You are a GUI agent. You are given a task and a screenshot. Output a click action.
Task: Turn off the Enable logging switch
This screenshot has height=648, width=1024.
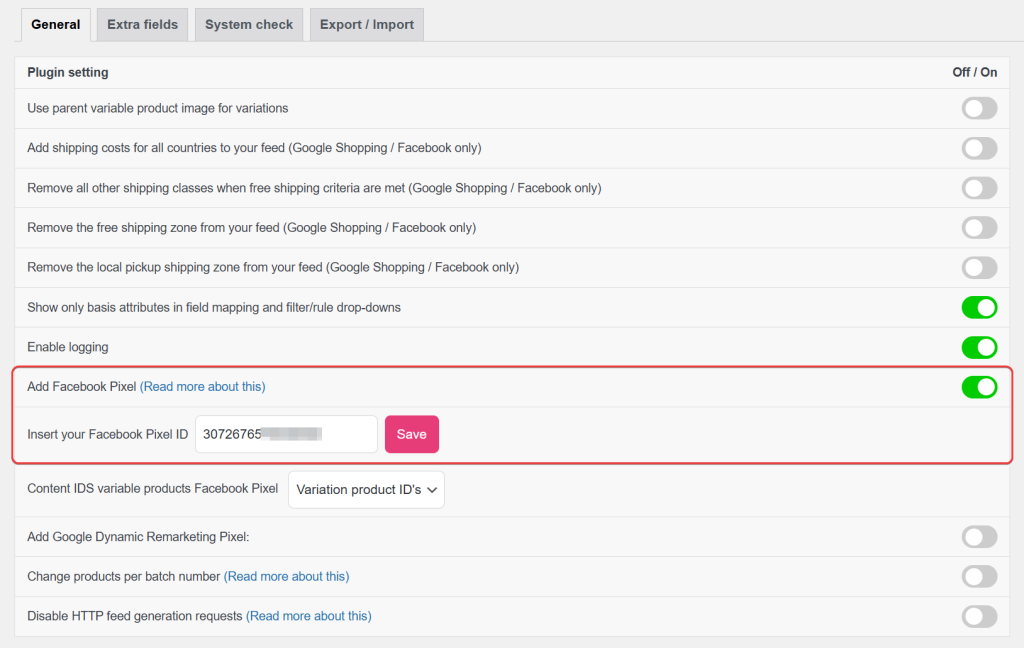tap(979, 347)
